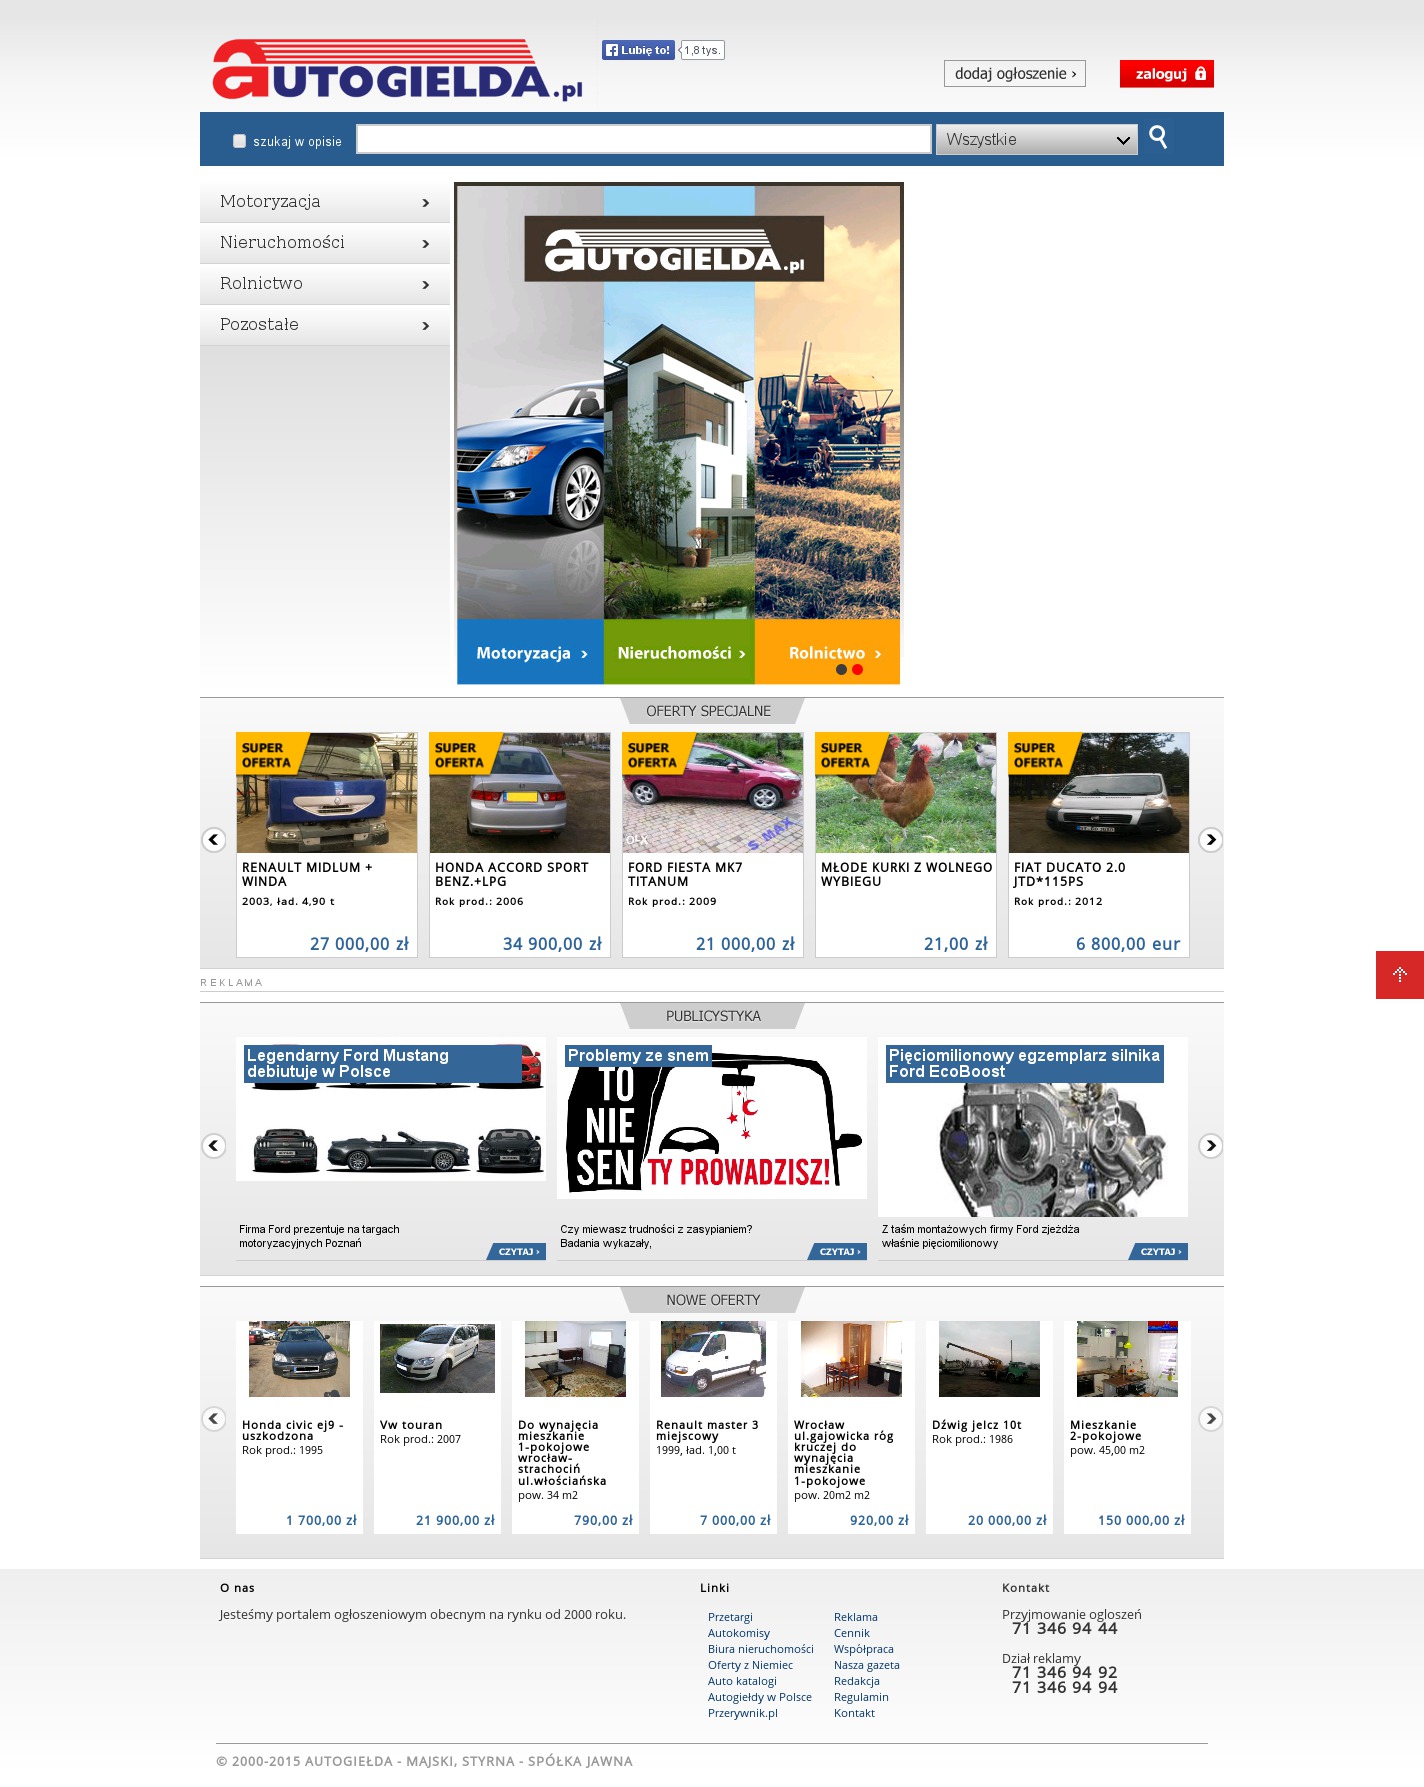Go to previous special offers with left arrow

click(214, 840)
